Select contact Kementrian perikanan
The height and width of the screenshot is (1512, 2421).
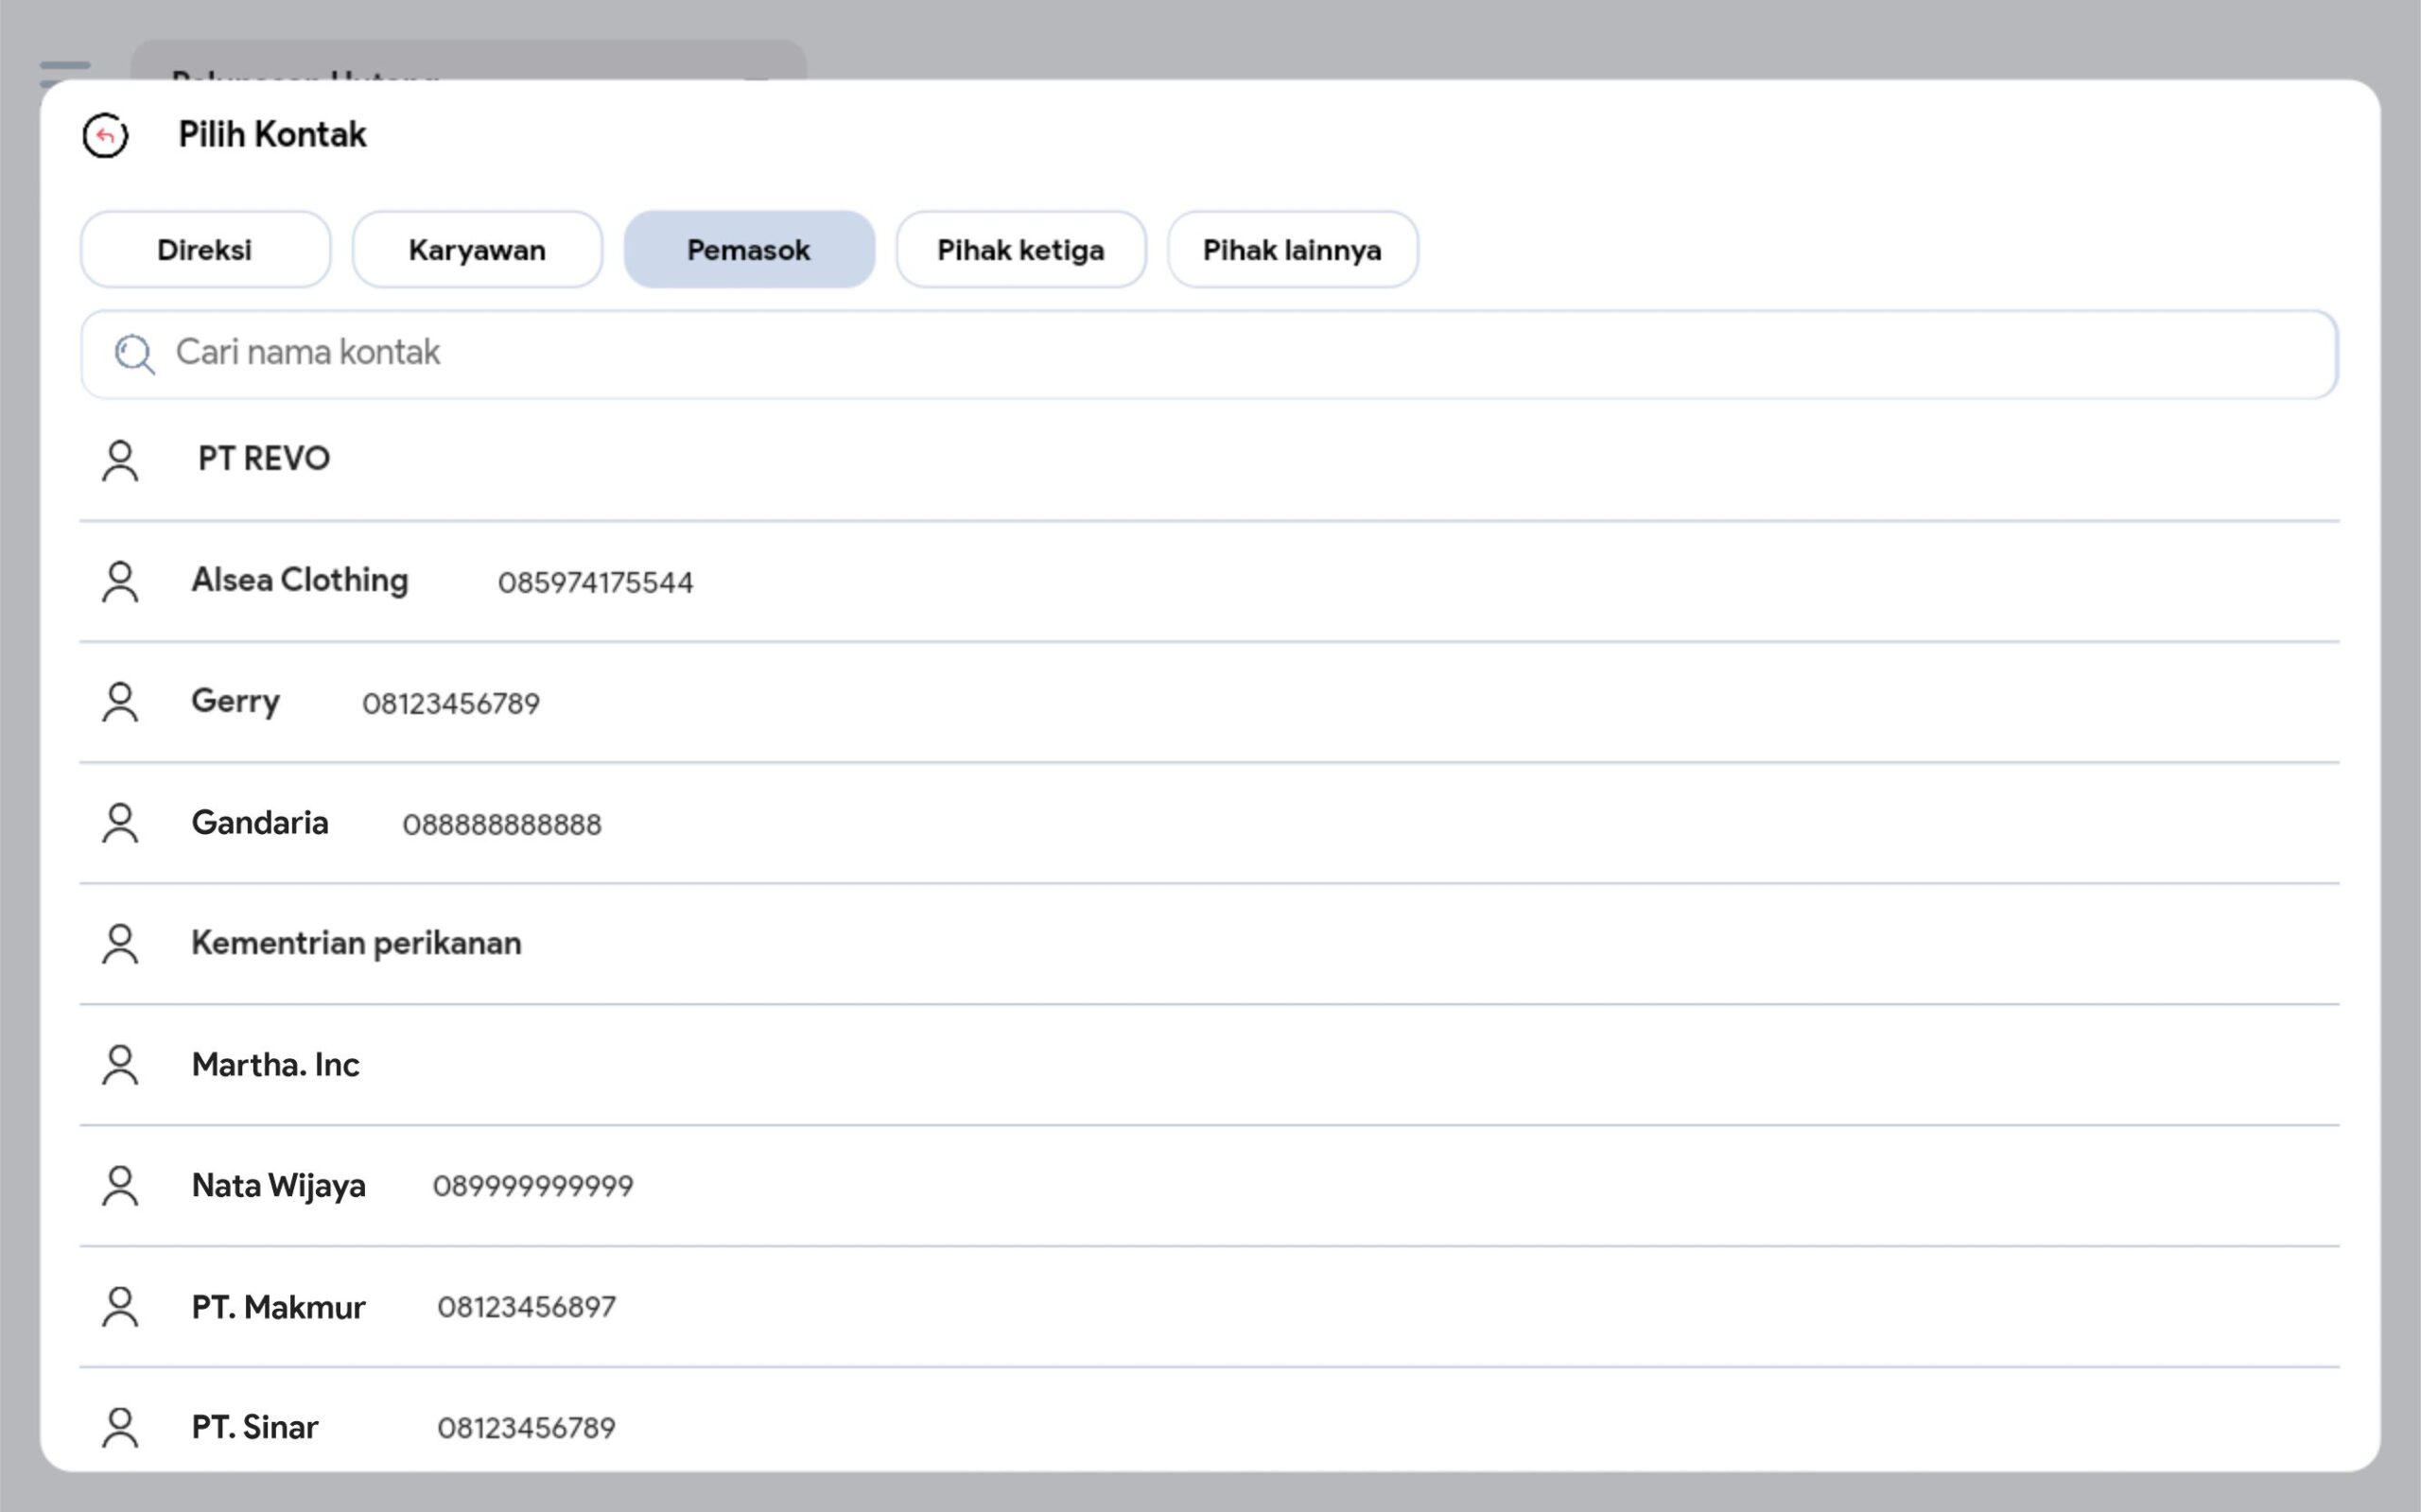point(356,944)
